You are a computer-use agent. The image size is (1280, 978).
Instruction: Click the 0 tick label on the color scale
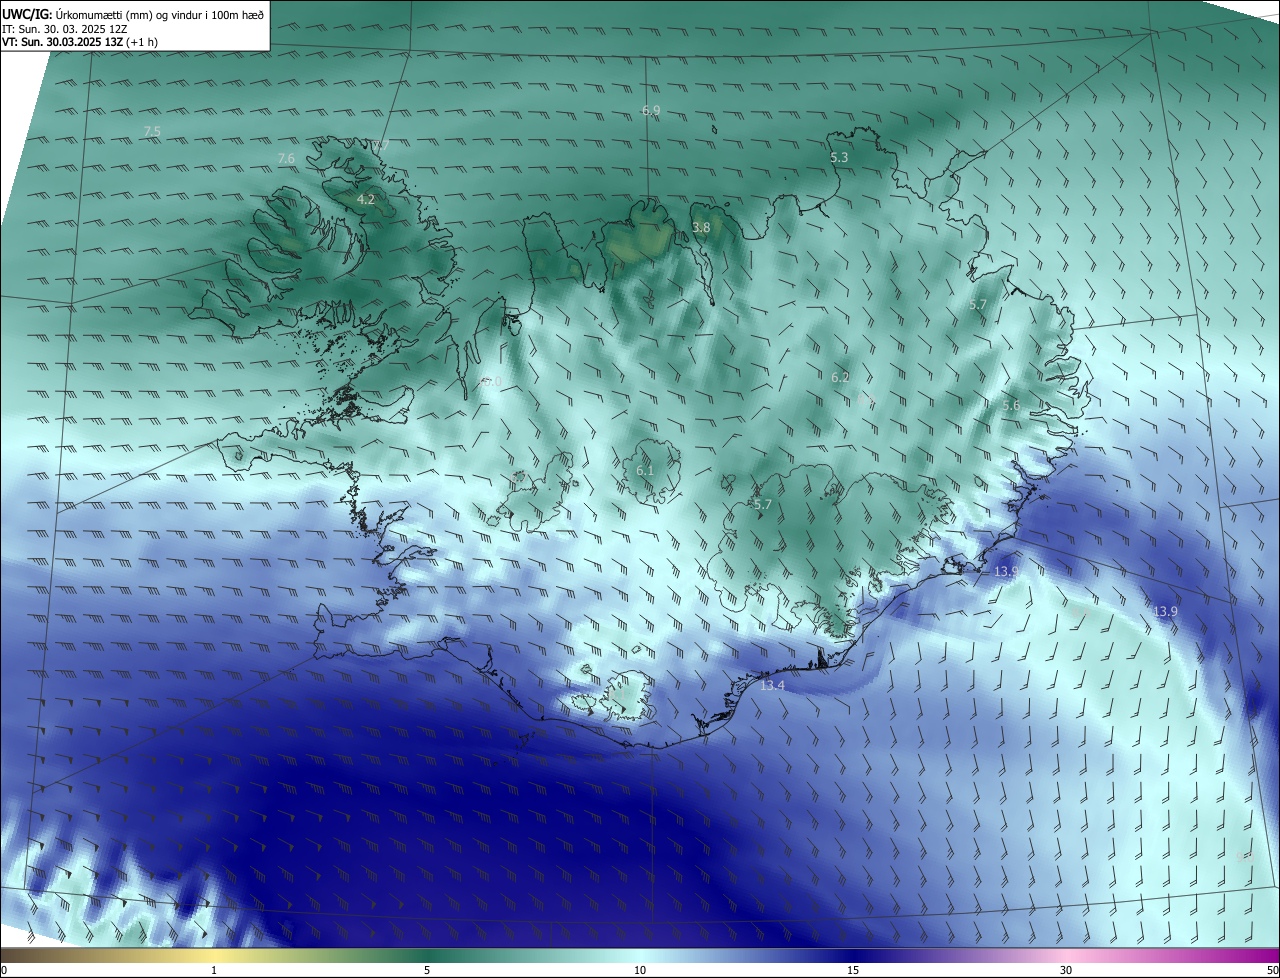pos(4,970)
